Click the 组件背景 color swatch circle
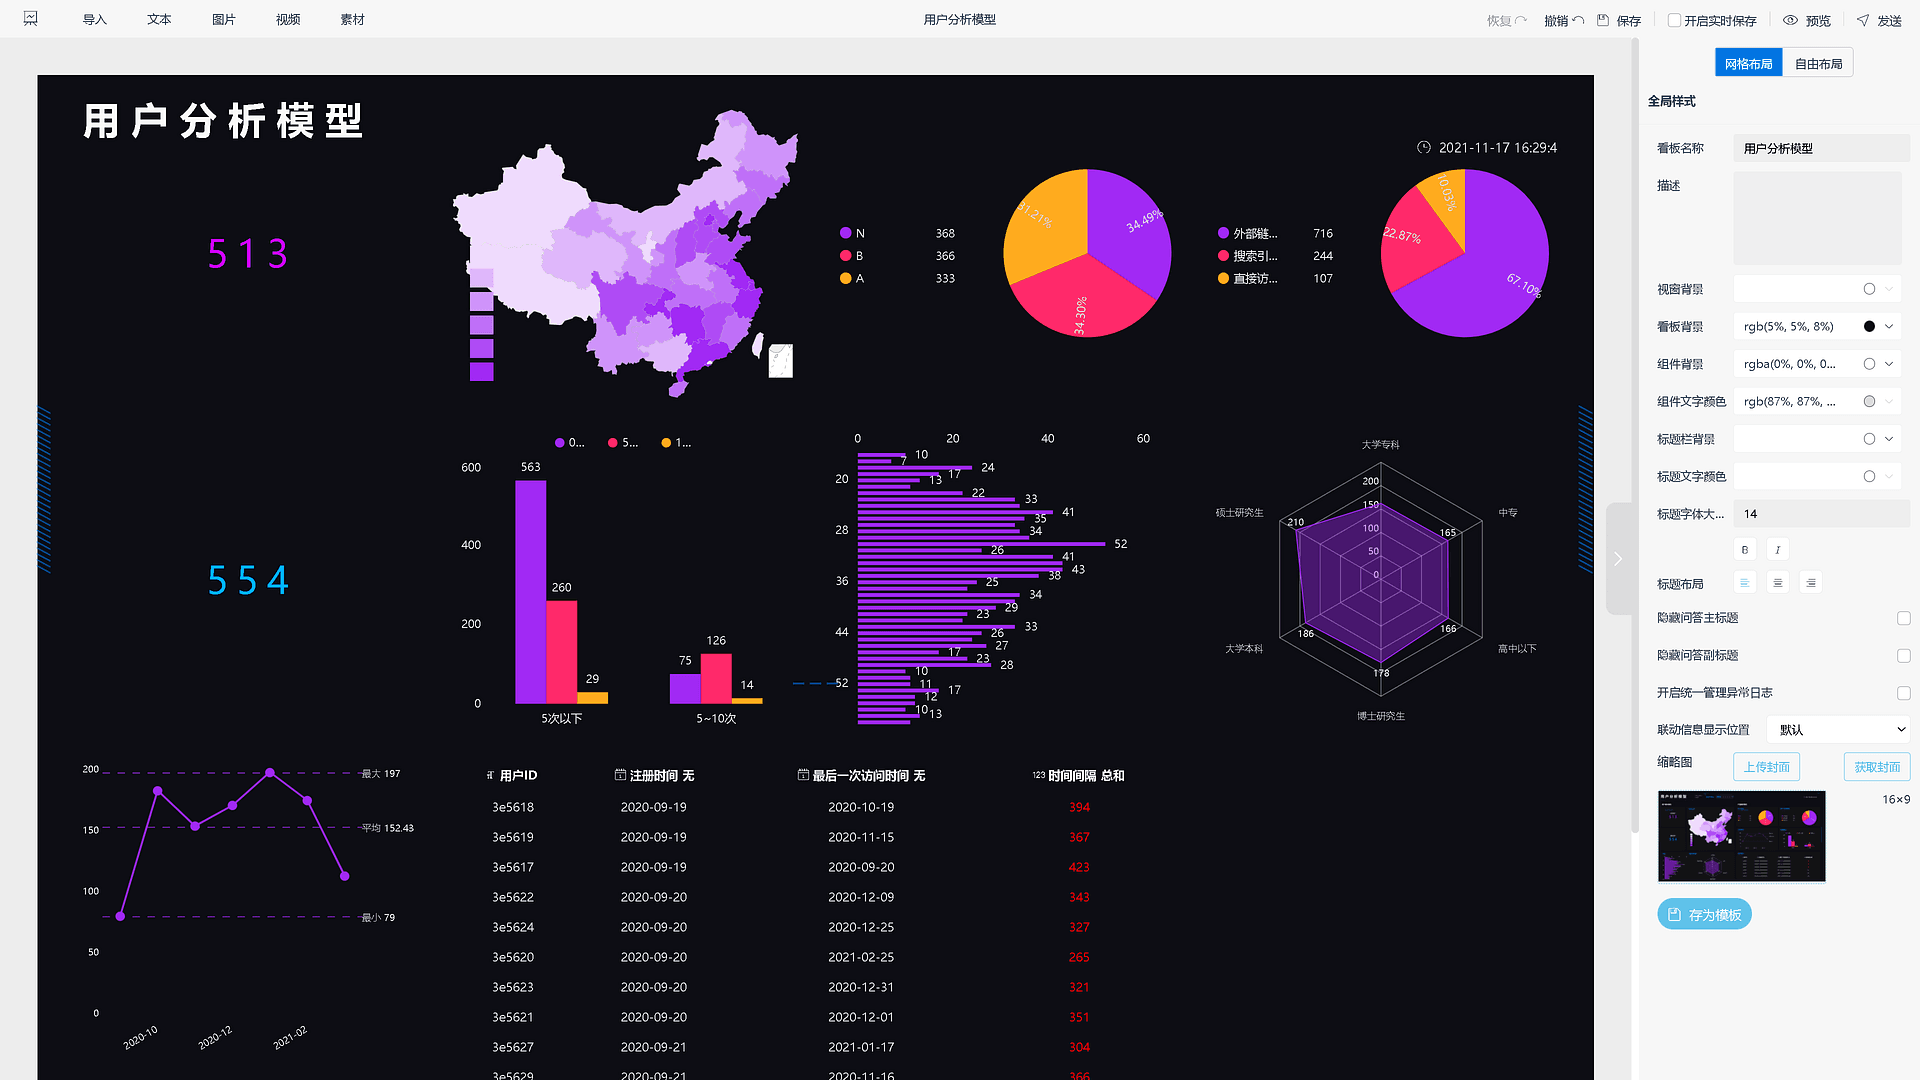 1869,364
